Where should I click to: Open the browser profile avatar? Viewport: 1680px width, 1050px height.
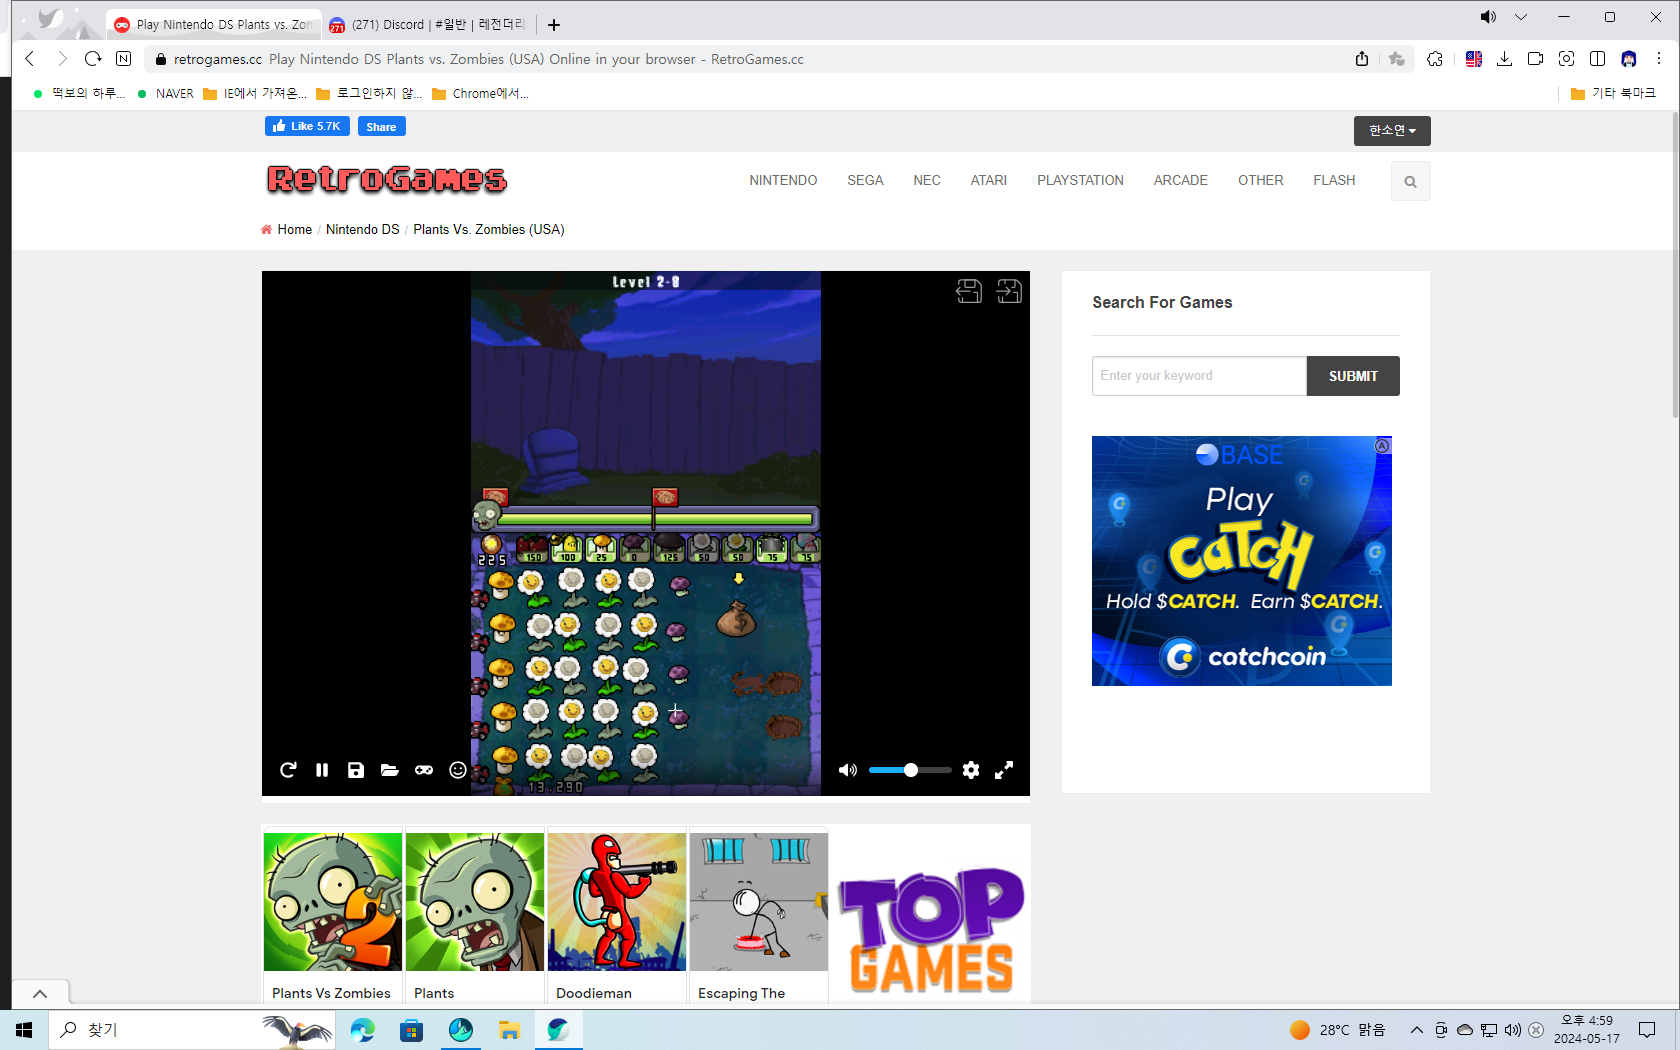pos(1629,59)
